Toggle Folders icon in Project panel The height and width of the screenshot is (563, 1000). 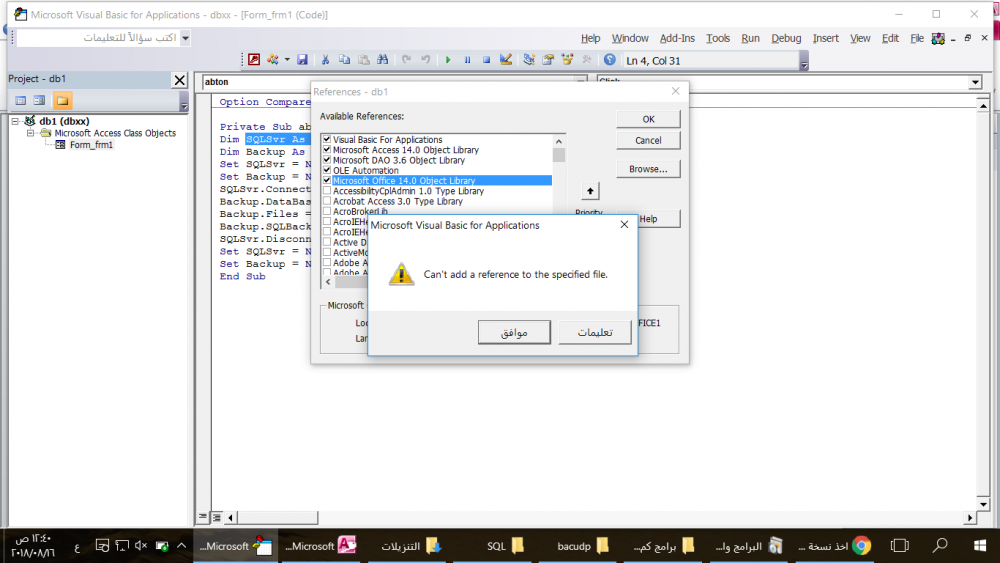click(62, 101)
